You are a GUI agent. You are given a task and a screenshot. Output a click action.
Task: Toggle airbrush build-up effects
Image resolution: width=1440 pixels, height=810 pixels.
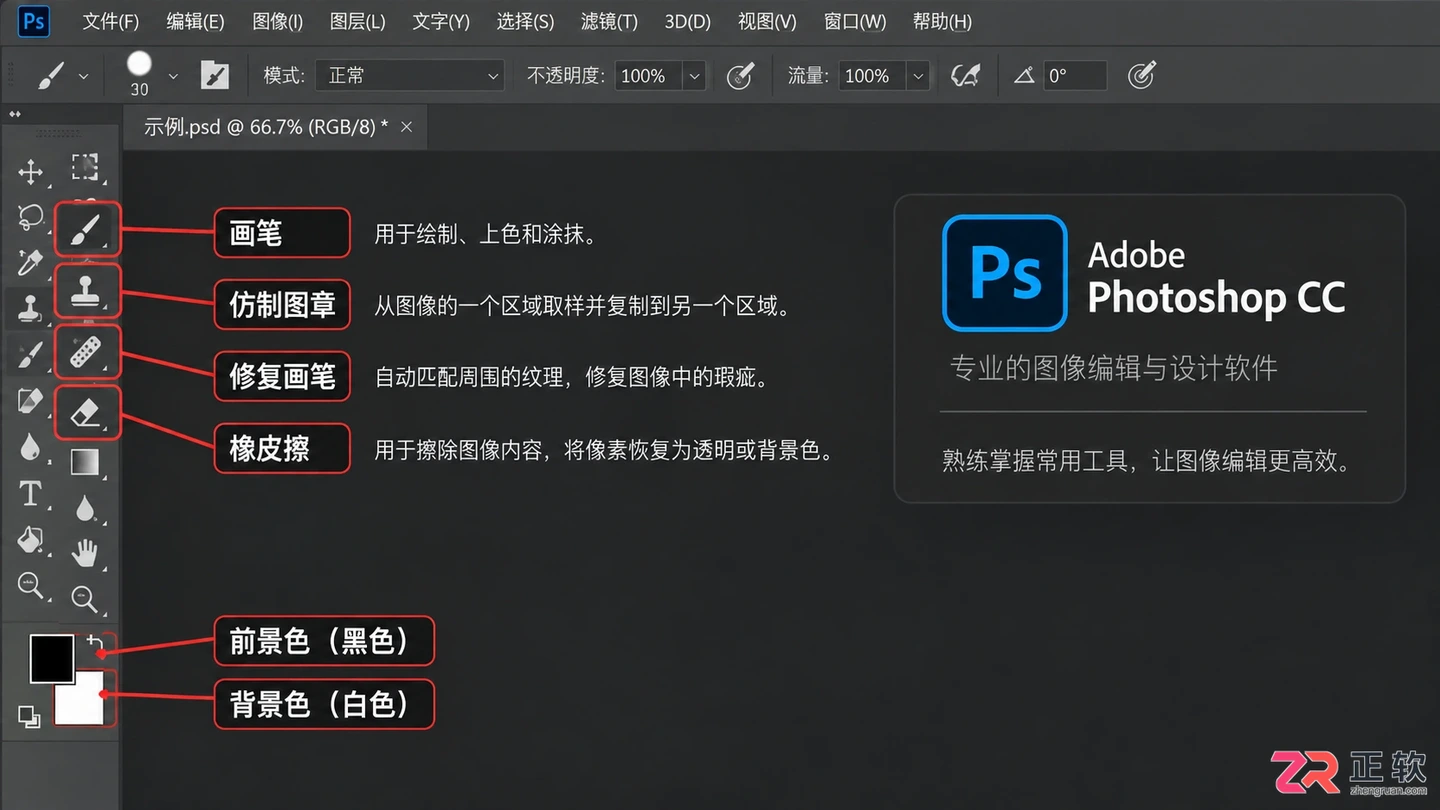tap(965, 75)
